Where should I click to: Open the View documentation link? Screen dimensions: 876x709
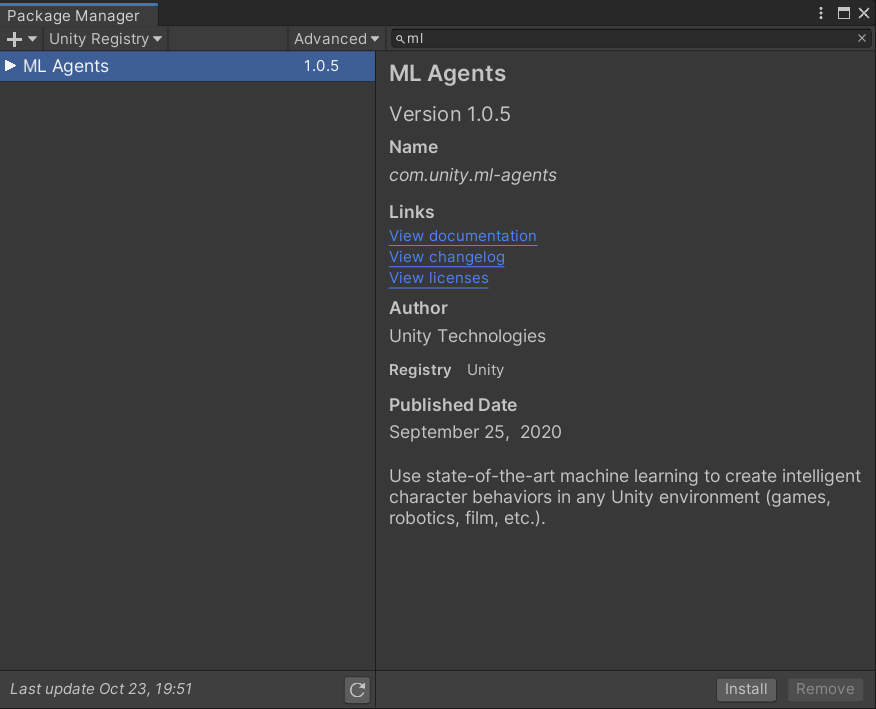pos(463,236)
